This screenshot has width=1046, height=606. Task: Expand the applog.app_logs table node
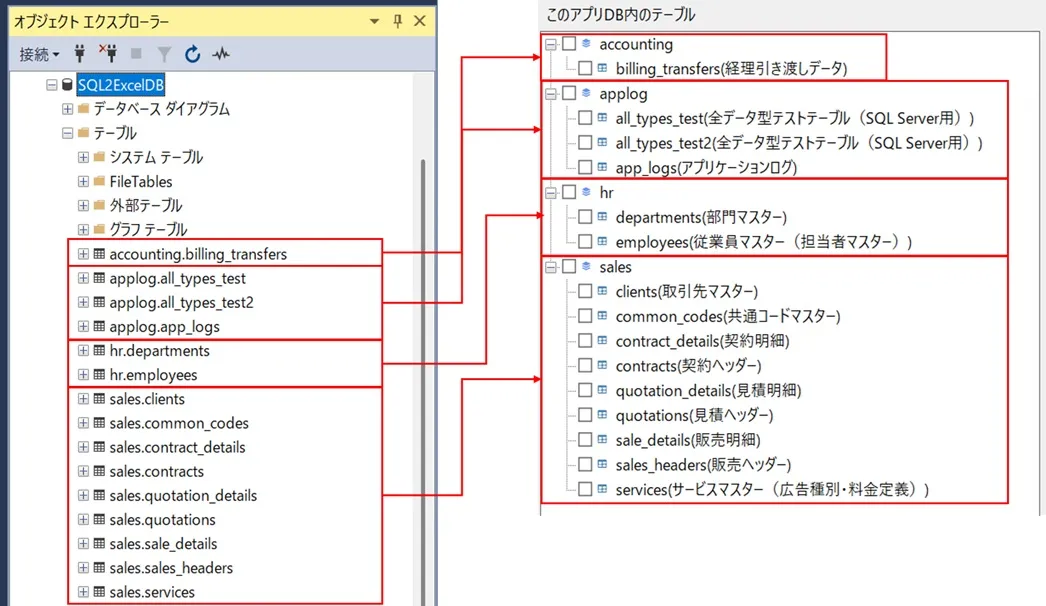click(x=83, y=326)
